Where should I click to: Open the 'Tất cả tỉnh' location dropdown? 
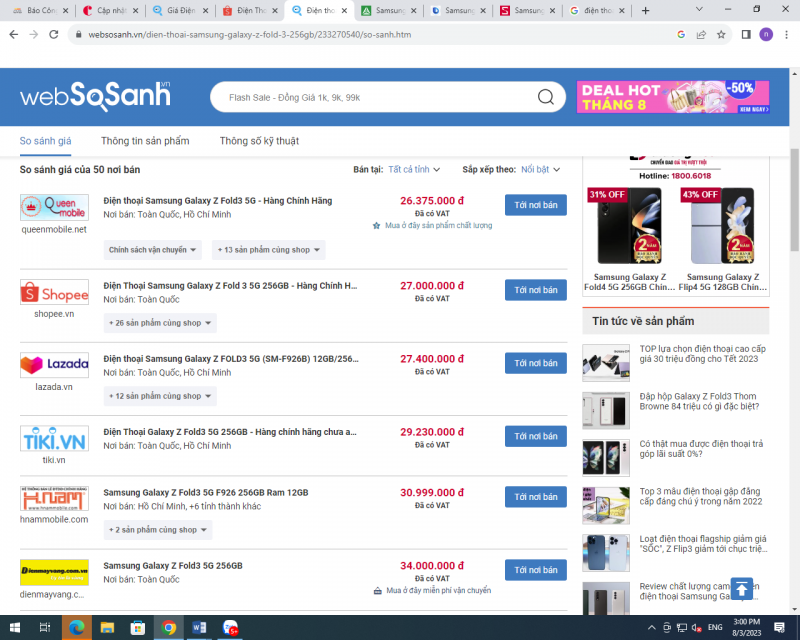[x=415, y=170]
